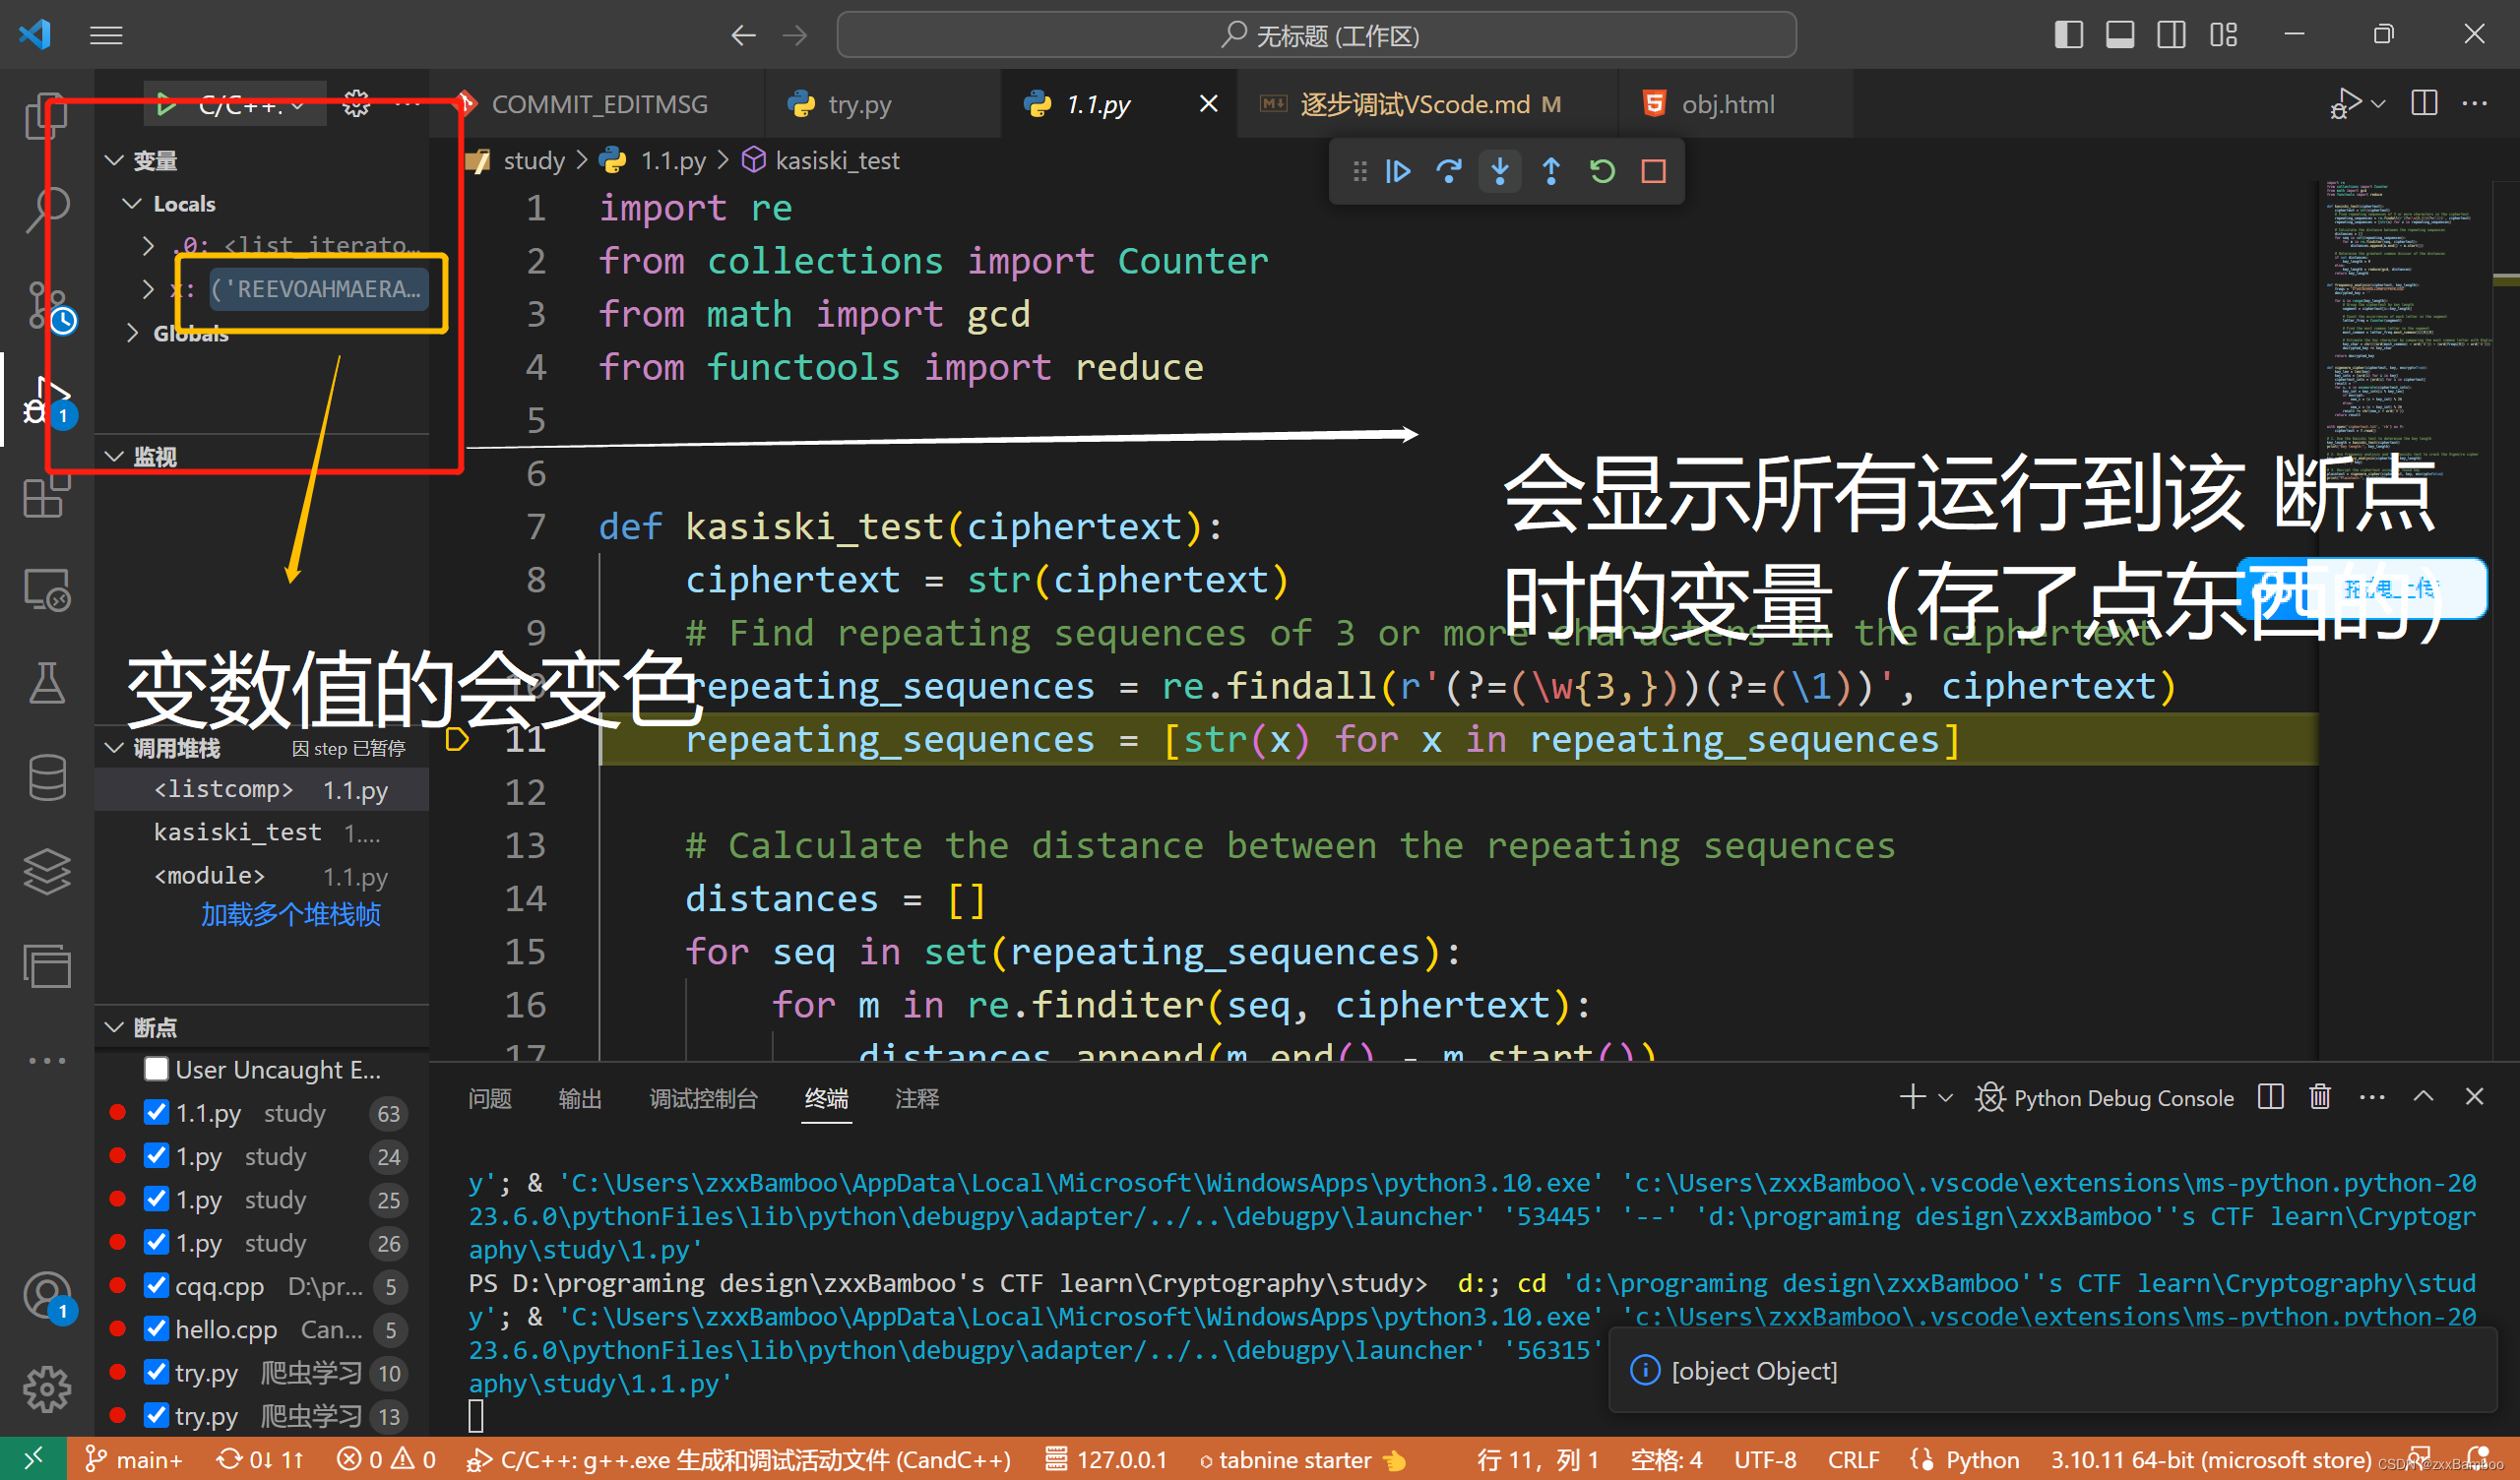
Task: Switch to the try.py editor tab
Action: (x=858, y=104)
